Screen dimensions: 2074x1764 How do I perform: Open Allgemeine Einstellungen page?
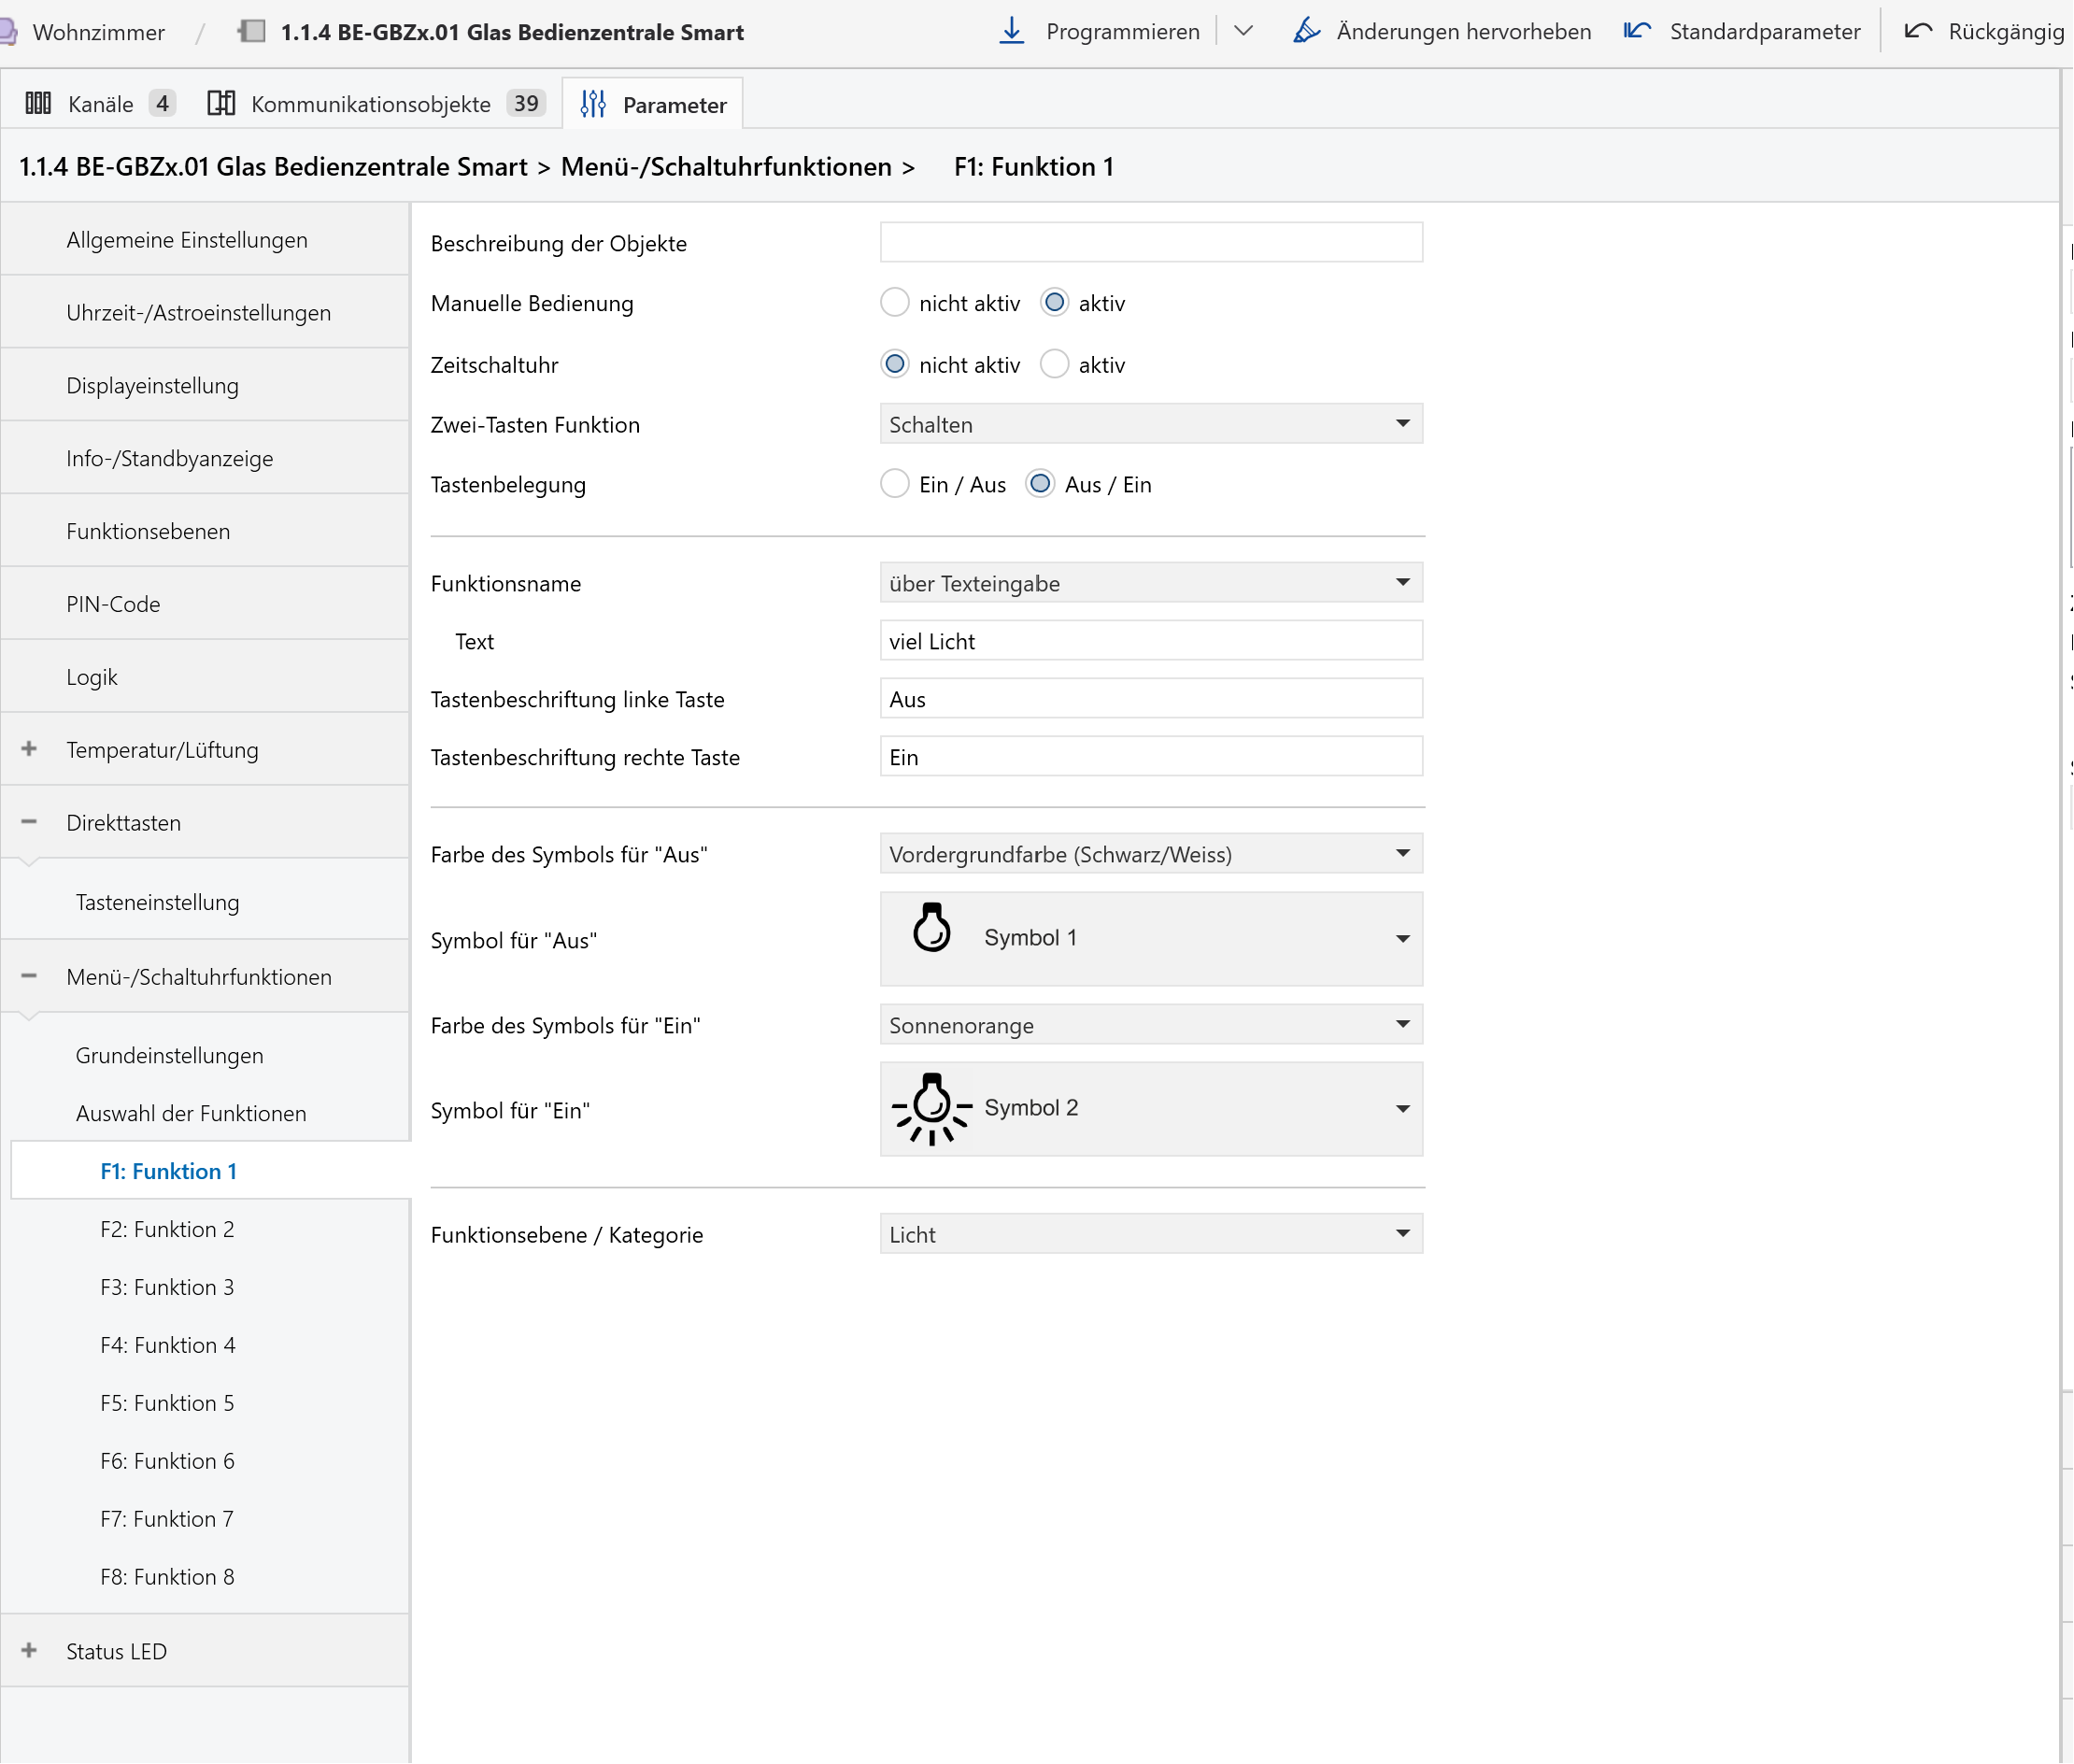[187, 240]
